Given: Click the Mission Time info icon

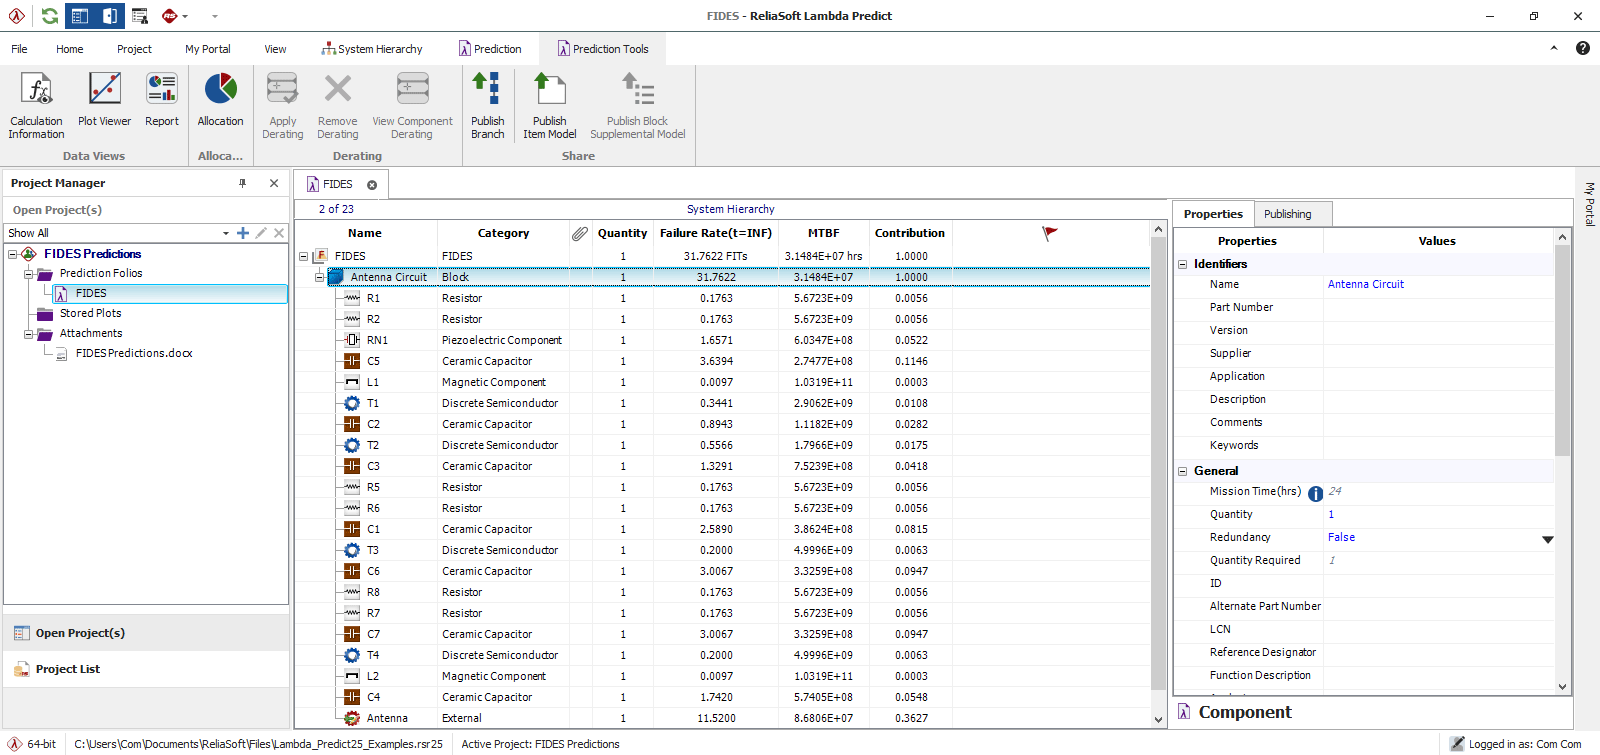Looking at the screenshot, I should (1316, 493).
